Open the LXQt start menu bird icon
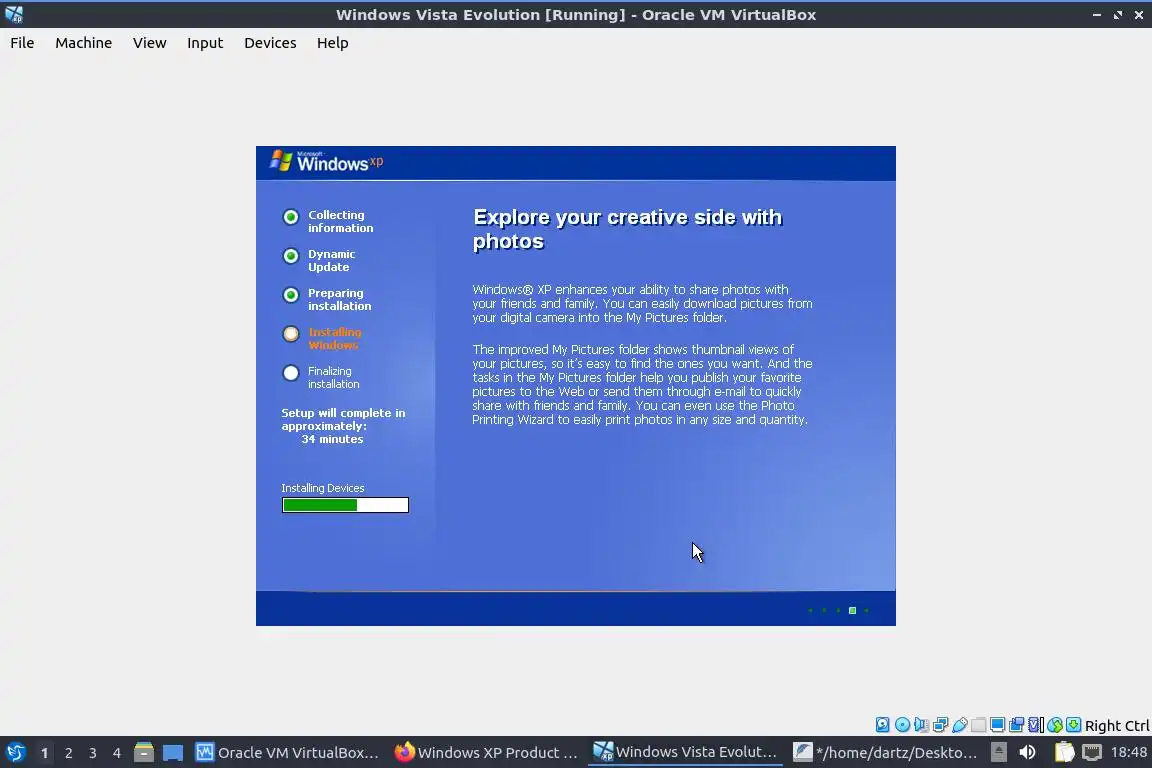This screenshot has width=1152, height=768. [x=15, y=753]
